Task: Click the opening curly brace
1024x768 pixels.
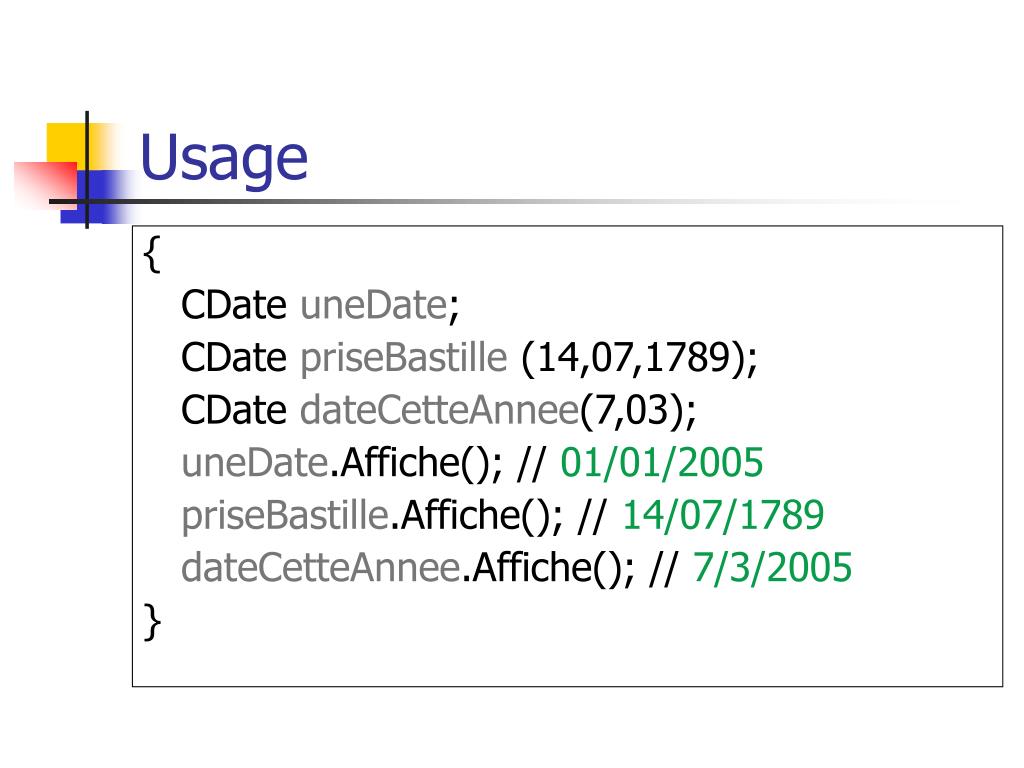Action: (x=152, y=253)
